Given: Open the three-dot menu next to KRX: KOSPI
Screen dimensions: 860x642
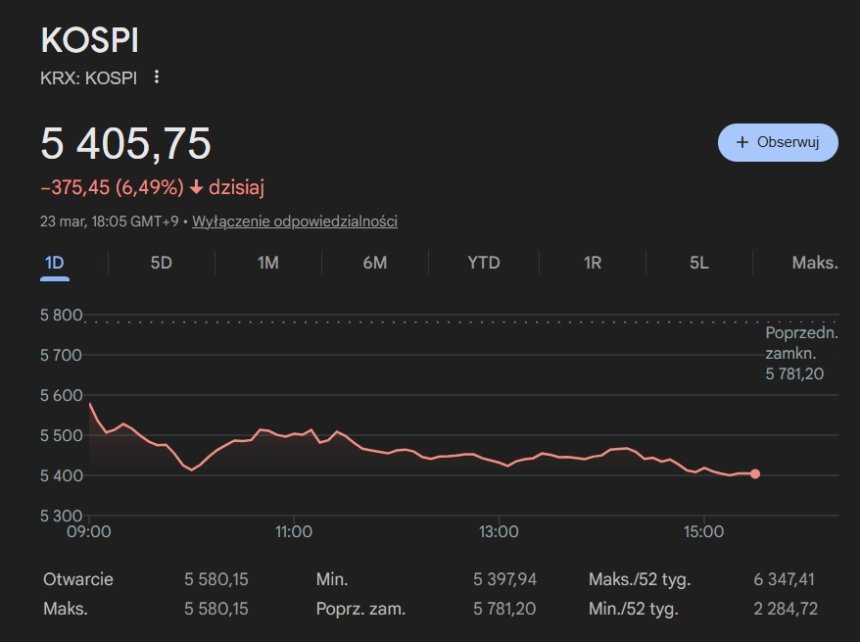Looking at the screenshot, I should coord(156,77).
